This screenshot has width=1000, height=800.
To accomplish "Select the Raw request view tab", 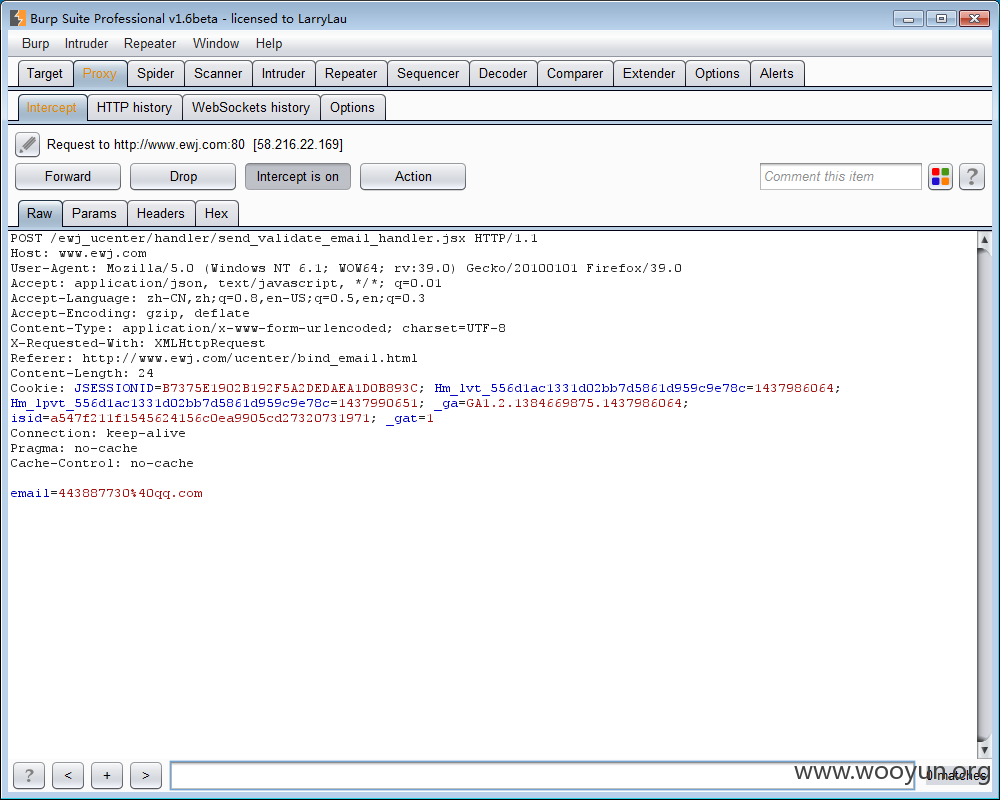I will tap(40, 213).
